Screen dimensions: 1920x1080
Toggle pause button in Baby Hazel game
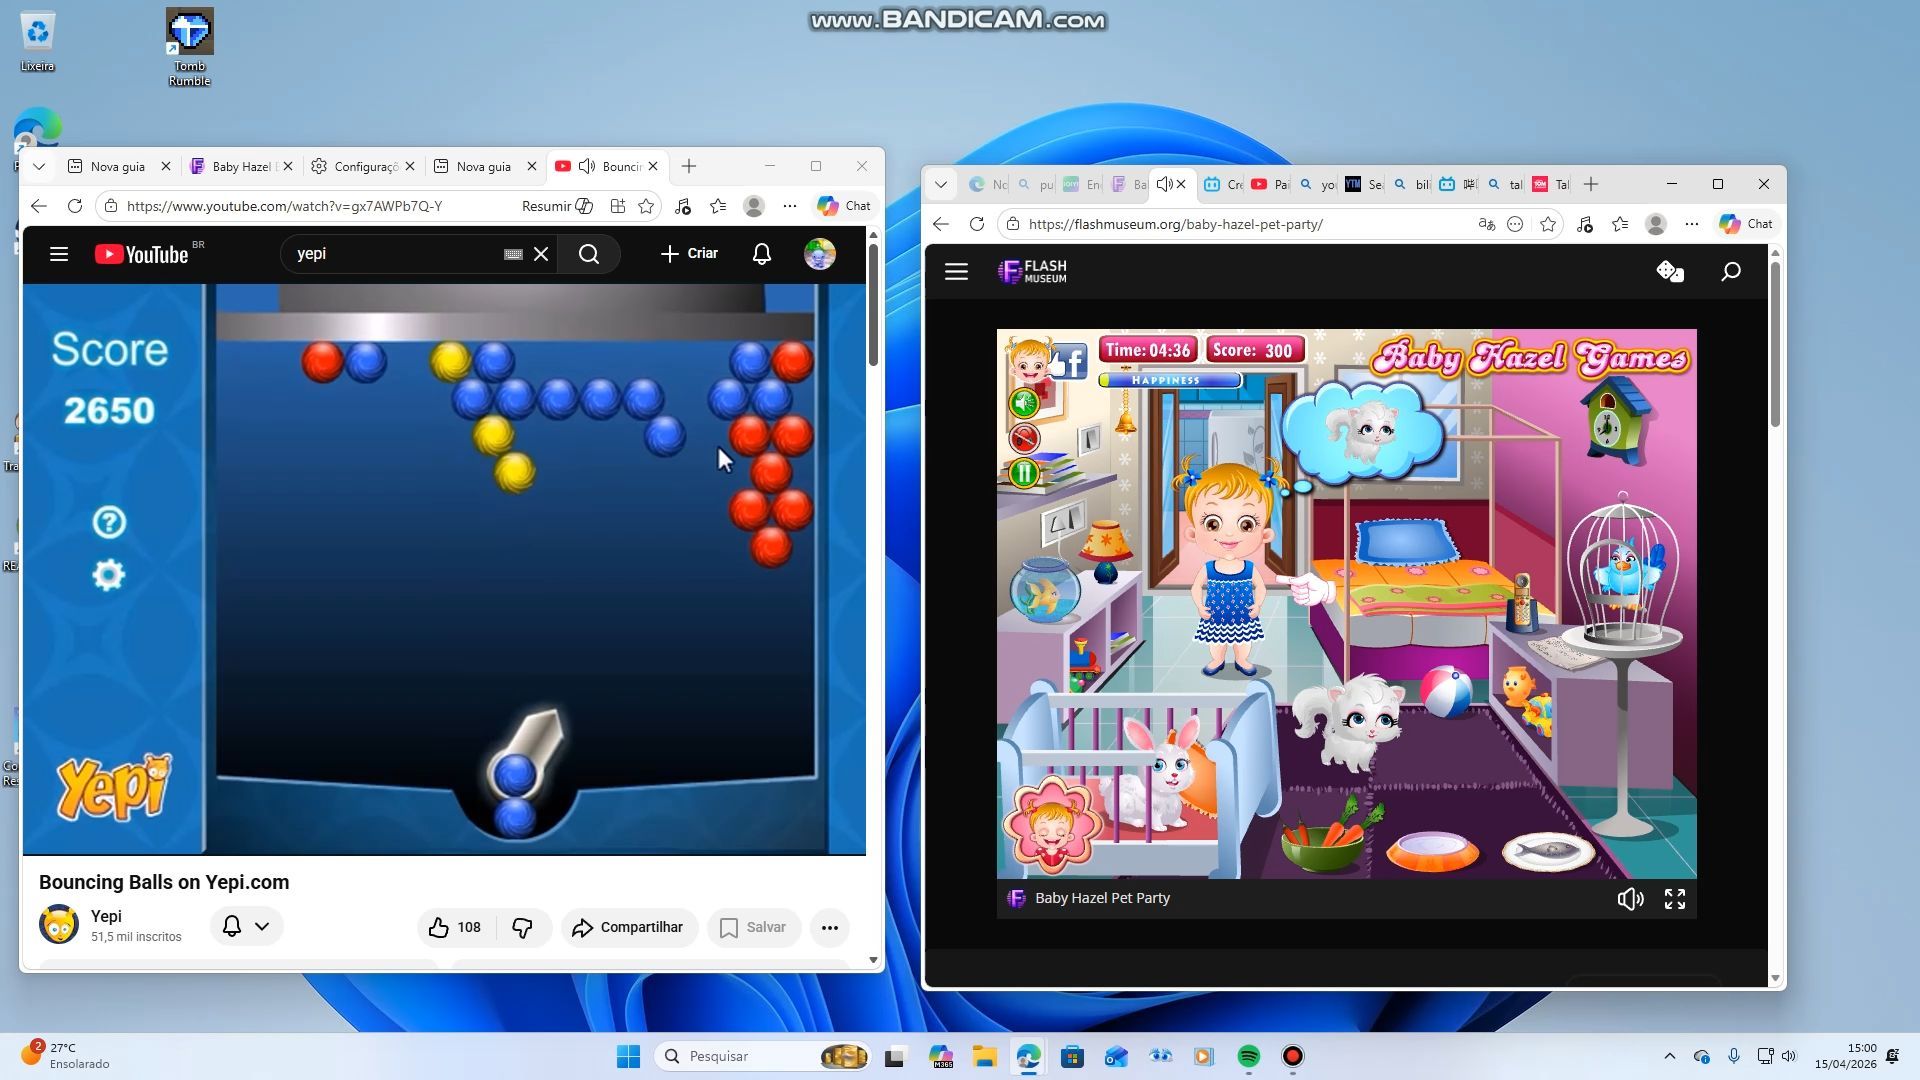point(1024,473)
